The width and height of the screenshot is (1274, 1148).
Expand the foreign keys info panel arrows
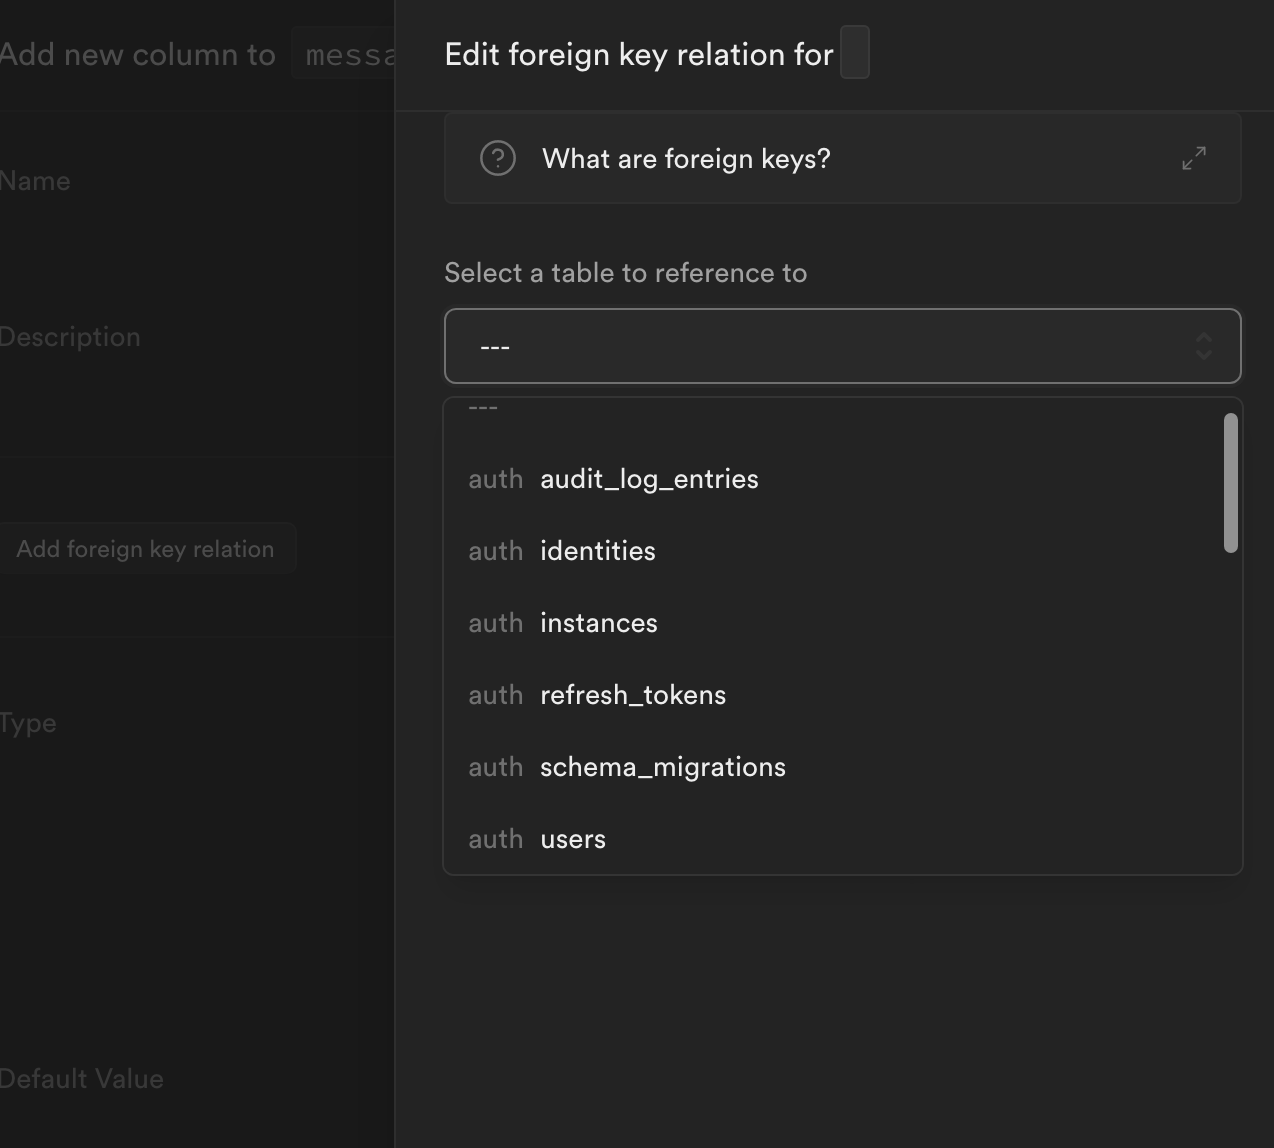coord(1193,158)
